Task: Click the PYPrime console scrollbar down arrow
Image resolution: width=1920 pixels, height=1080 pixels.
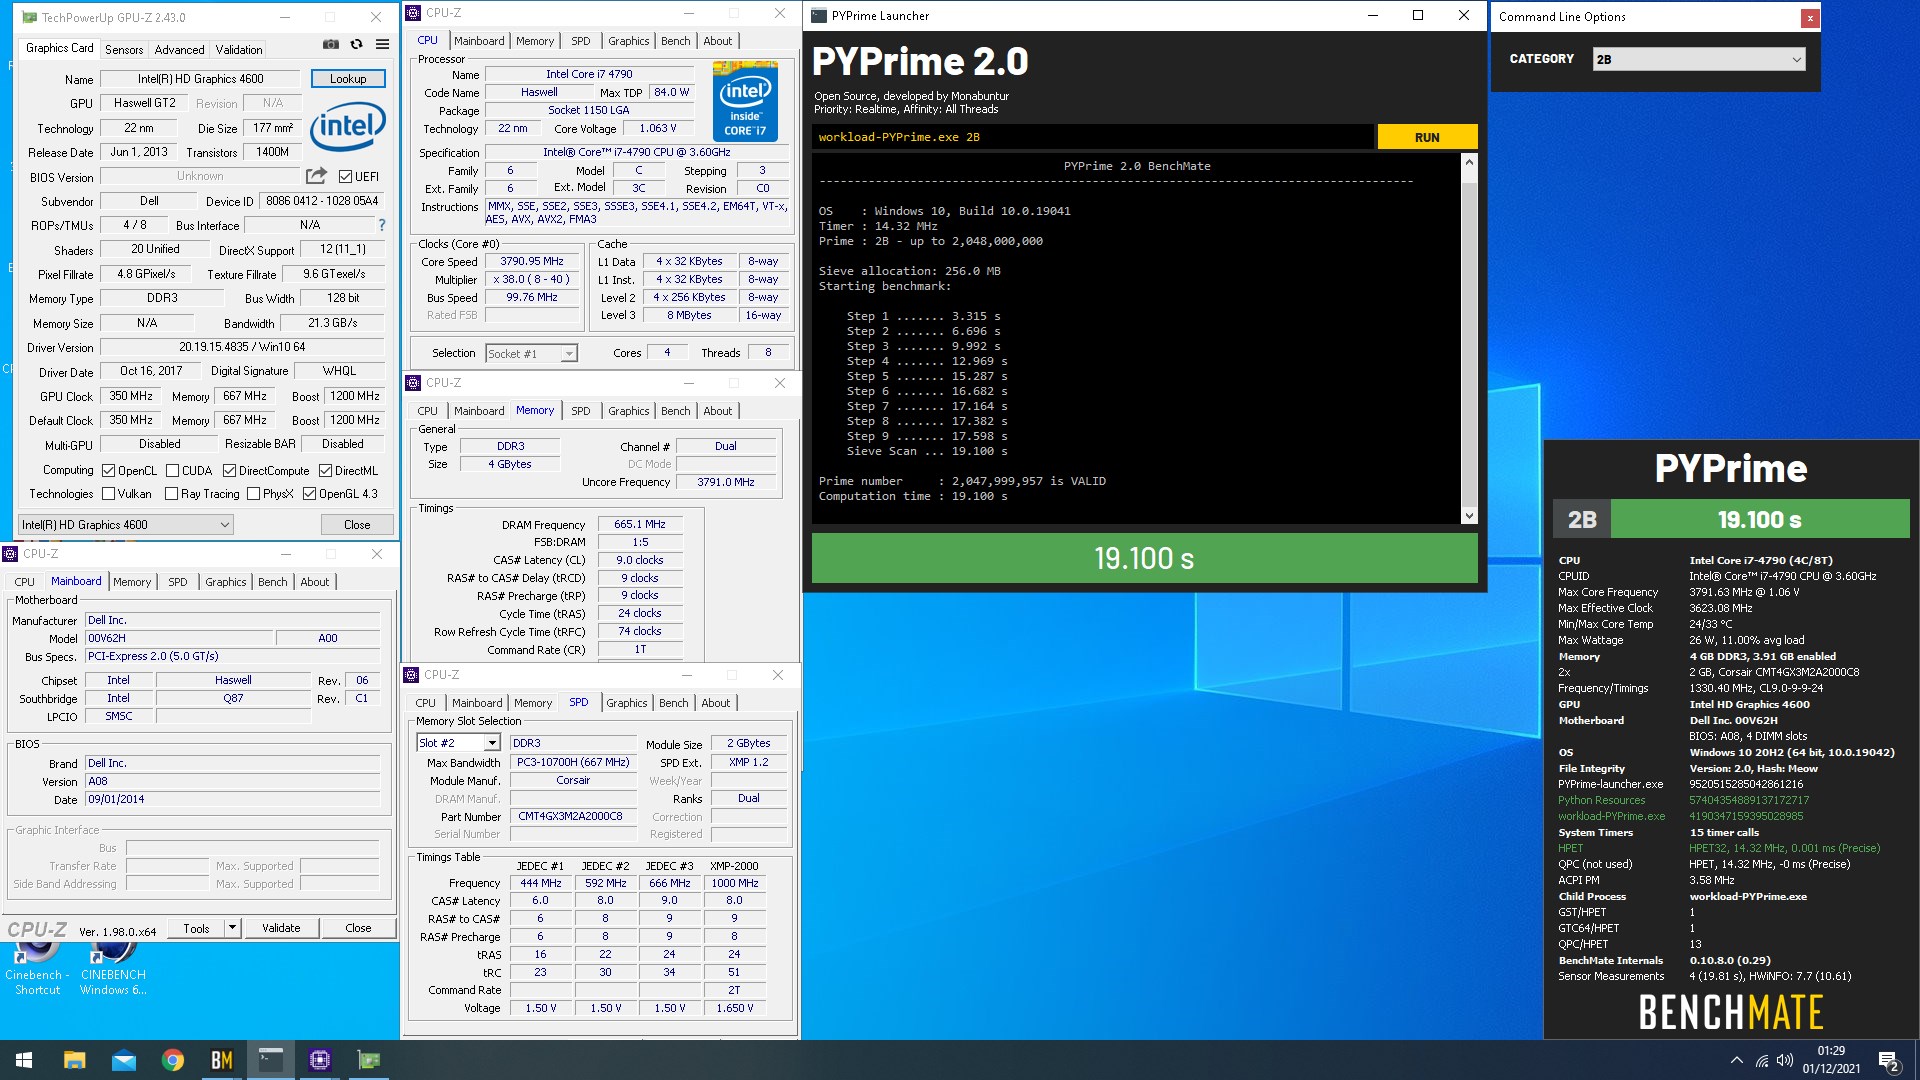Action: pos(1469,516)
